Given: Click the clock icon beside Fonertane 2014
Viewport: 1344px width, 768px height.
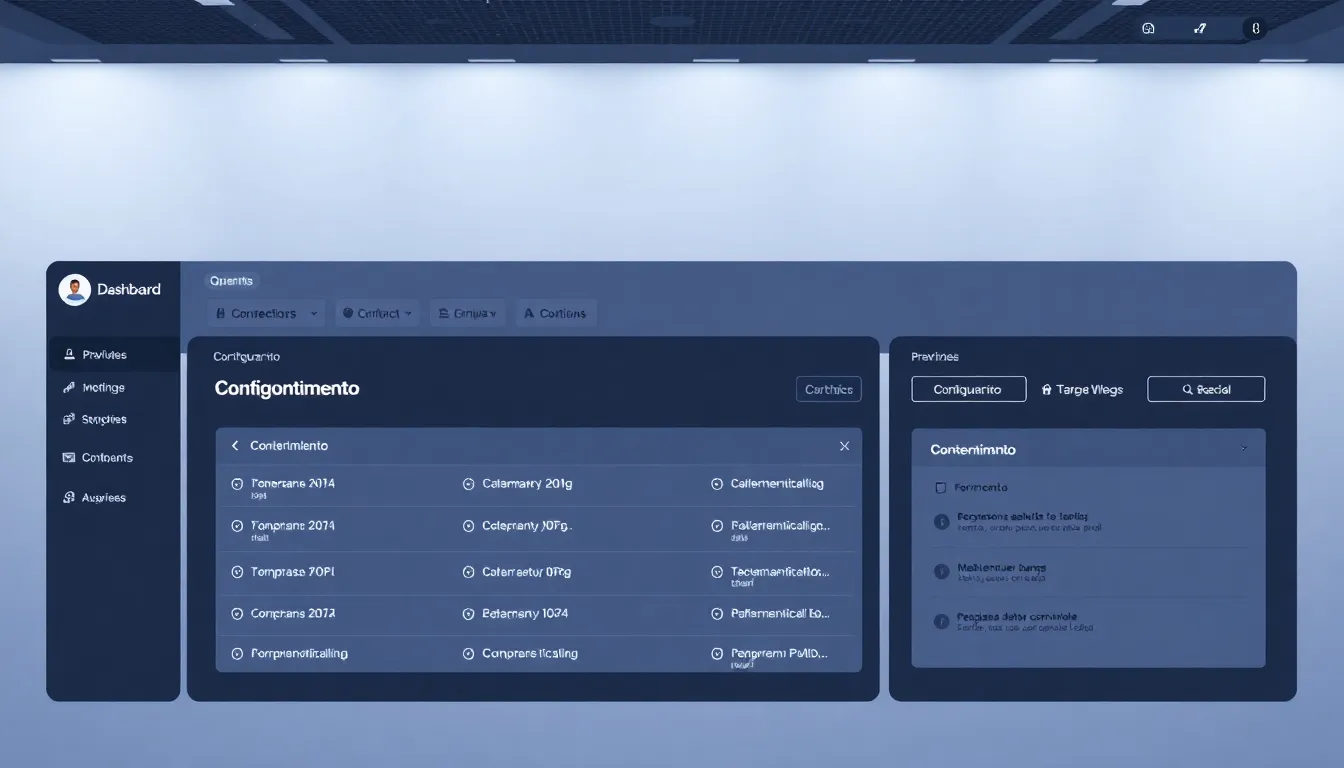Looking at the screenshot, I should [237, 483].
